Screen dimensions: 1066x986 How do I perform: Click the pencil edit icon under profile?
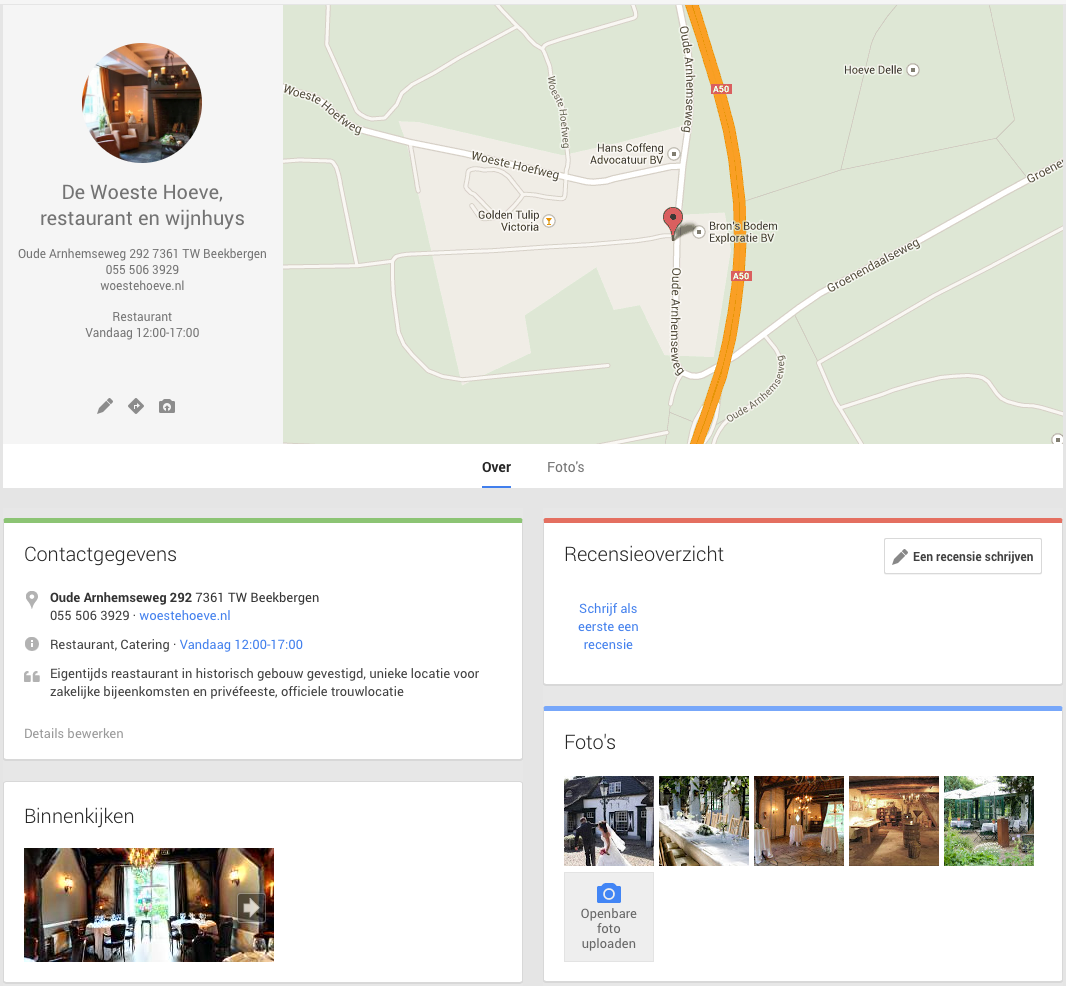(x=105, y=406)
